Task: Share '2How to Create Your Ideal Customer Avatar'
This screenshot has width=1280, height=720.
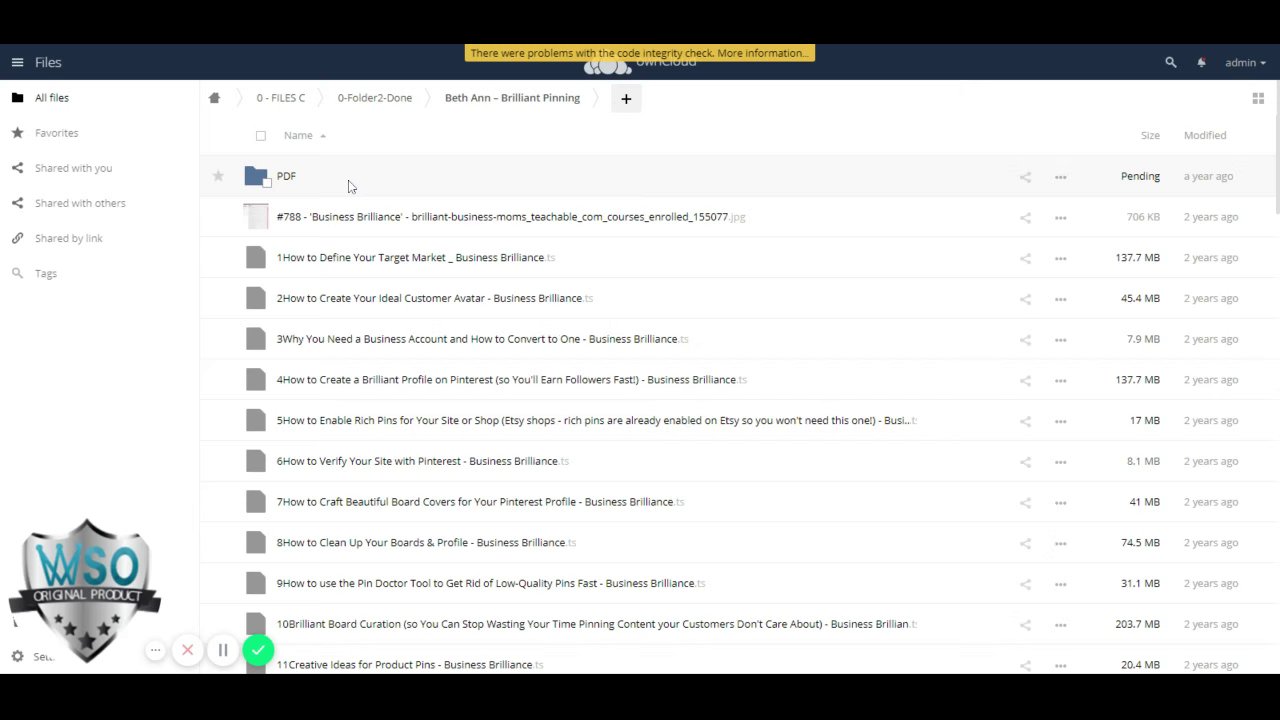Action: (x=1025, y=299)
